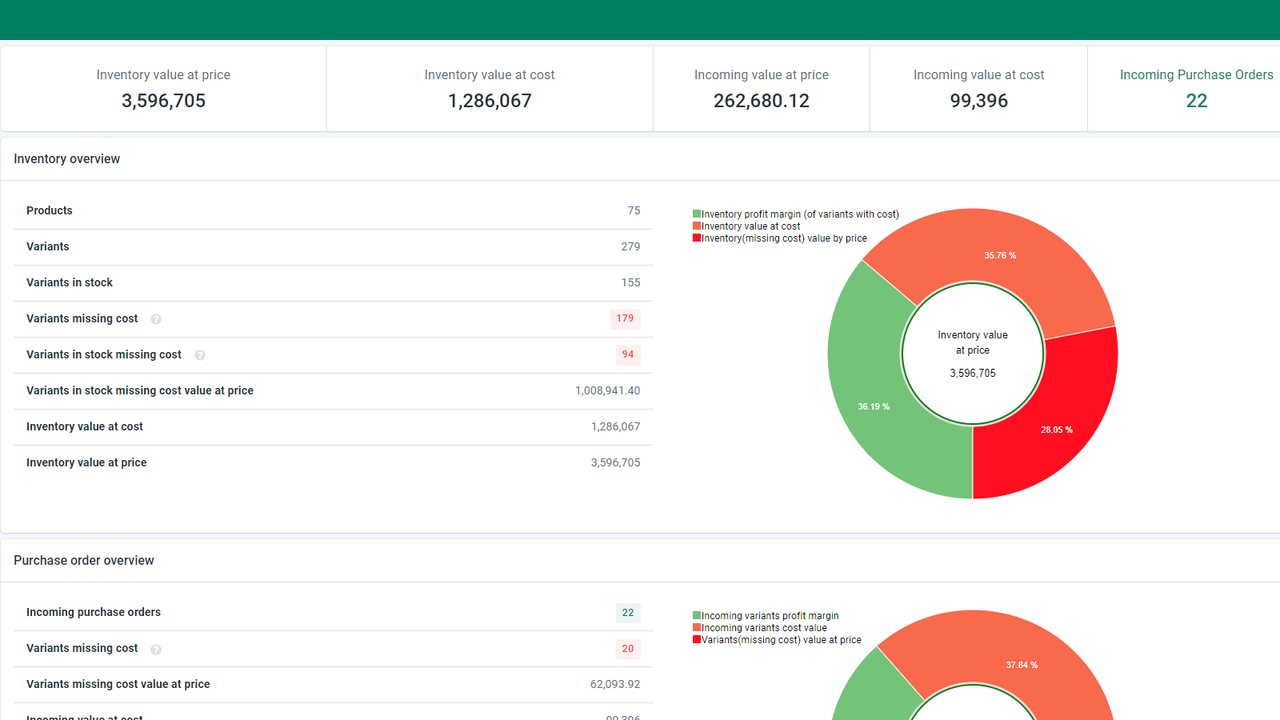Screen dimensions: 1280x720
Task: Click the 62,093.92 missing cost value
Action: pyautogui.click(x=615, y=685)
